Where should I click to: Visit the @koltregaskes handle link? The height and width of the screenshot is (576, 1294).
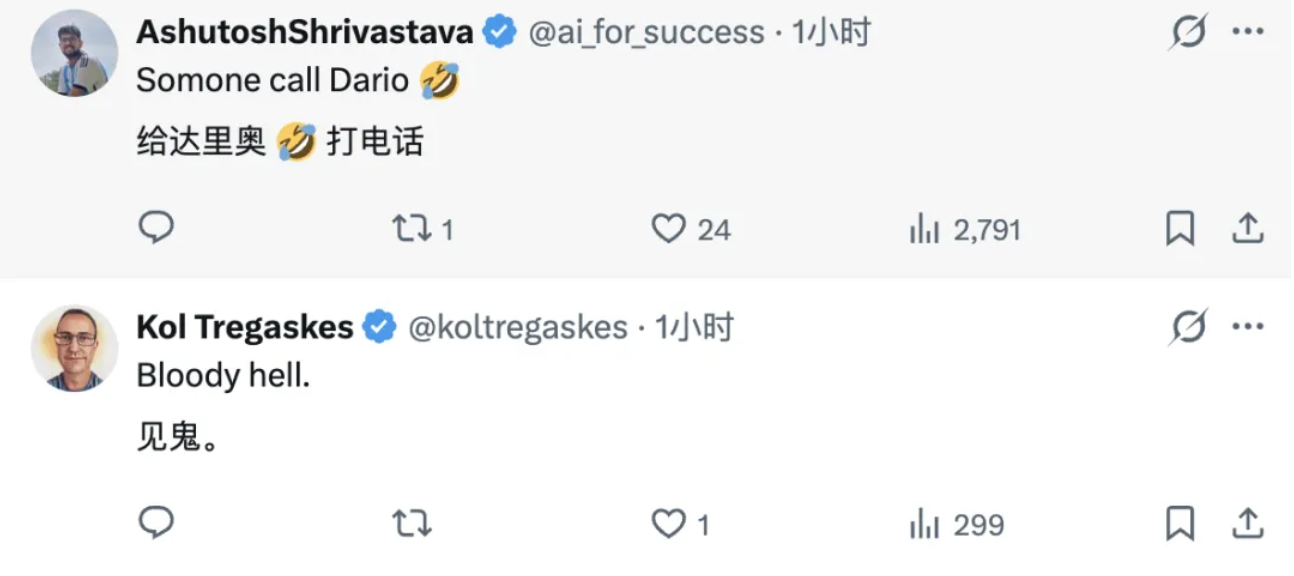coord(518,327)
